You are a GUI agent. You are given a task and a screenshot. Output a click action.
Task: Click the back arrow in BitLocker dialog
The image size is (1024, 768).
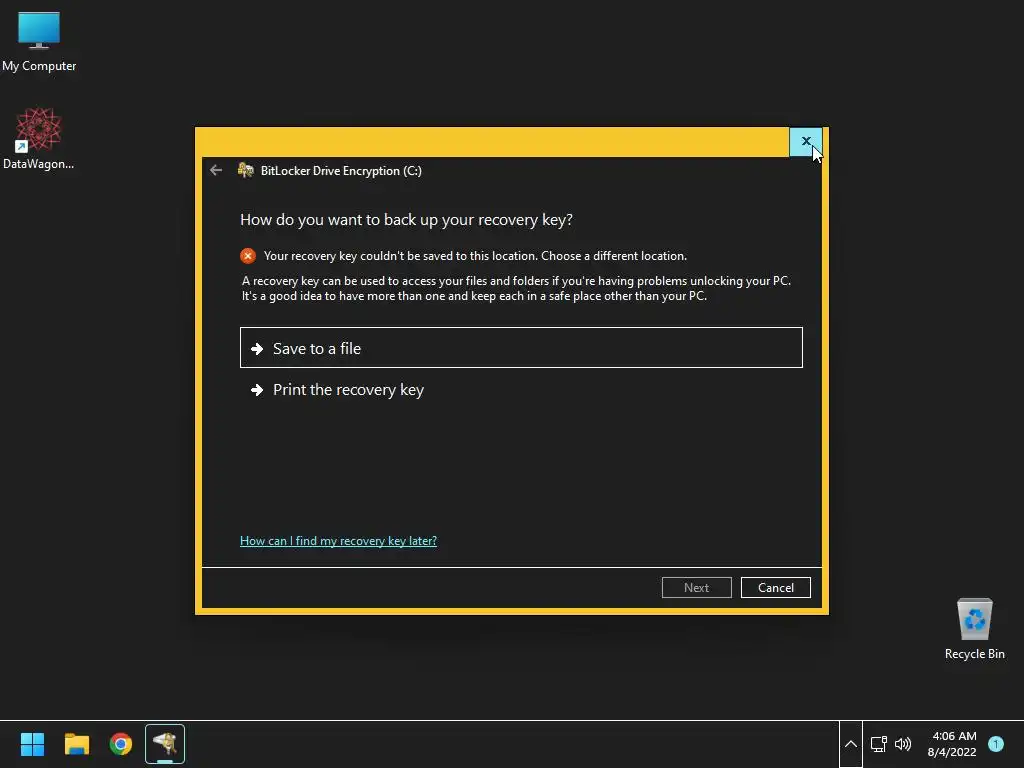pyautogui.click(x=216, y=170)
